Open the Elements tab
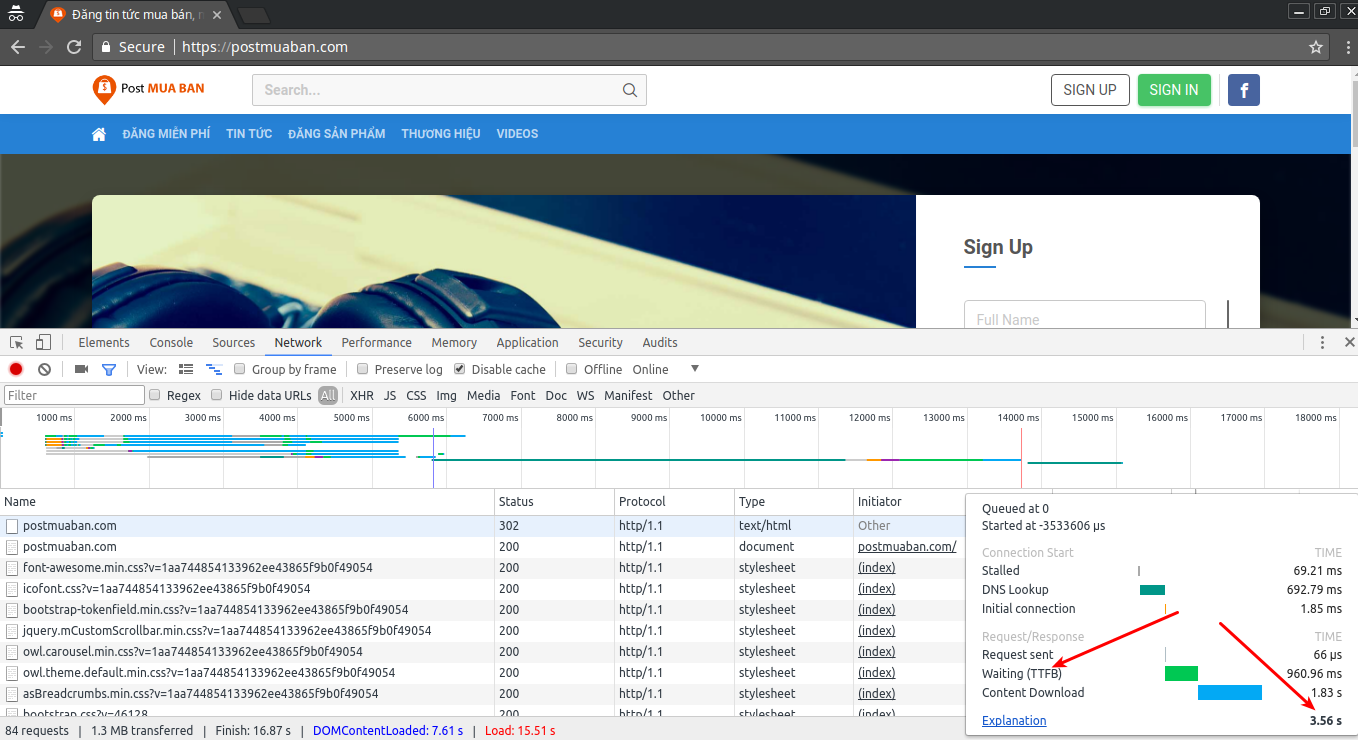Image resolution: width=1358 pixels, height=740 pixels. pyautogui.click(x=104, y=342)
